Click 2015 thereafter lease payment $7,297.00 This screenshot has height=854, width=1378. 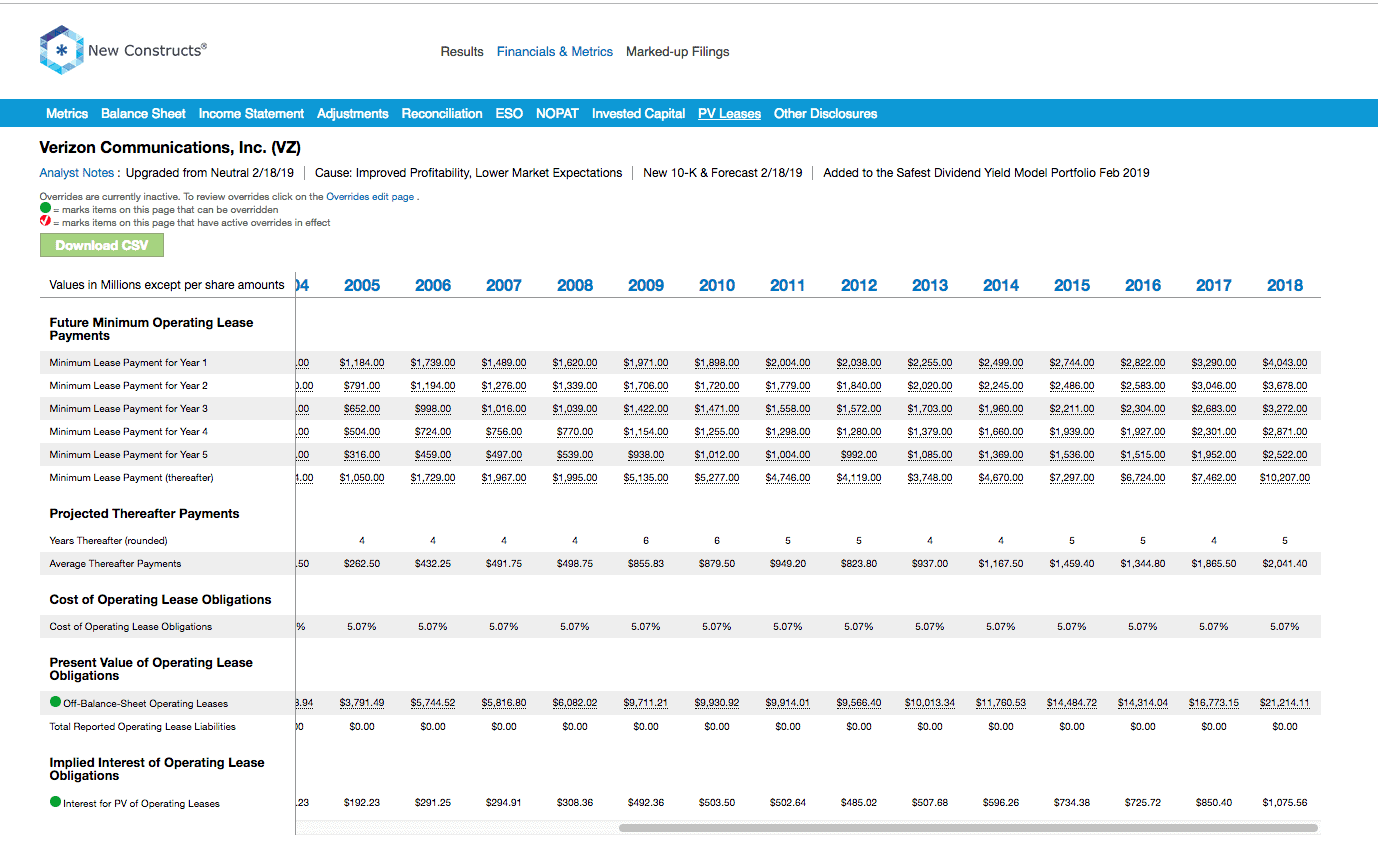pos(1072,478)
